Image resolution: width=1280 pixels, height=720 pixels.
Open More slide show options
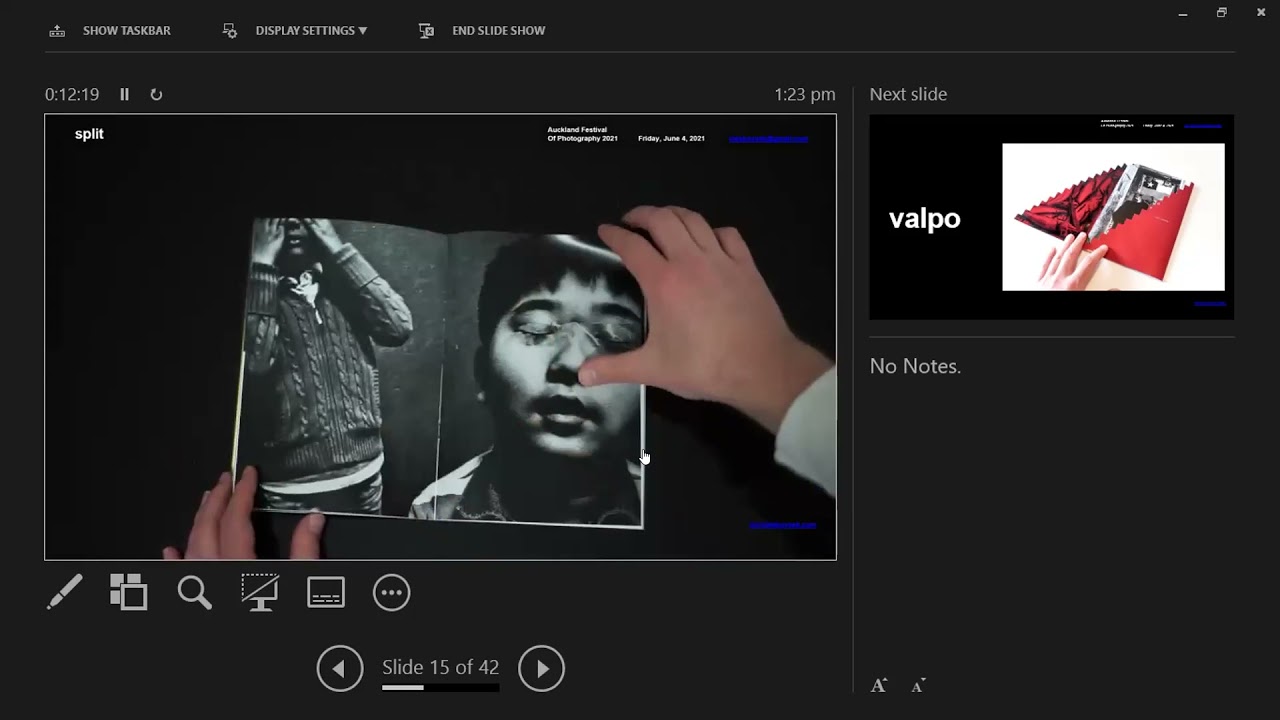tap(391, 592)
